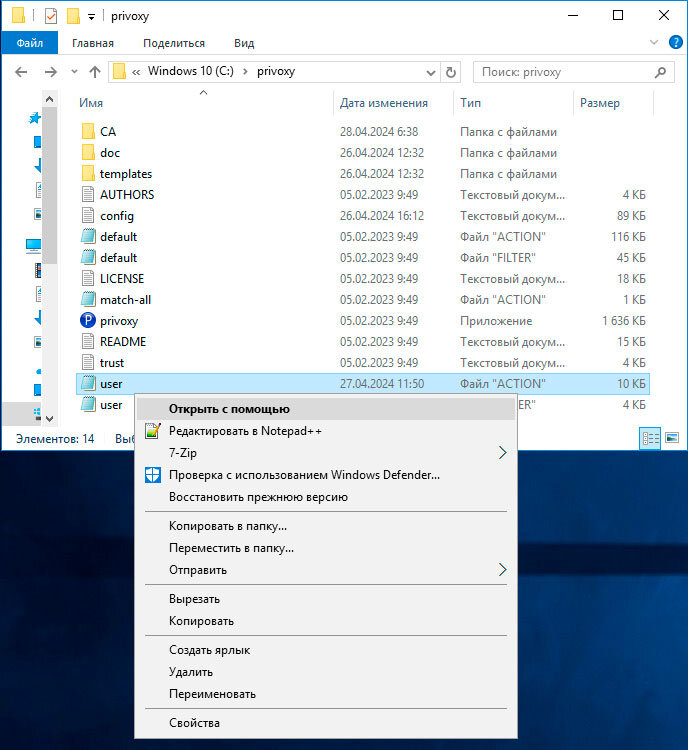Open address bar history dropdown
The height and width of the screenshot is (750, 688).
coord(431,72)
